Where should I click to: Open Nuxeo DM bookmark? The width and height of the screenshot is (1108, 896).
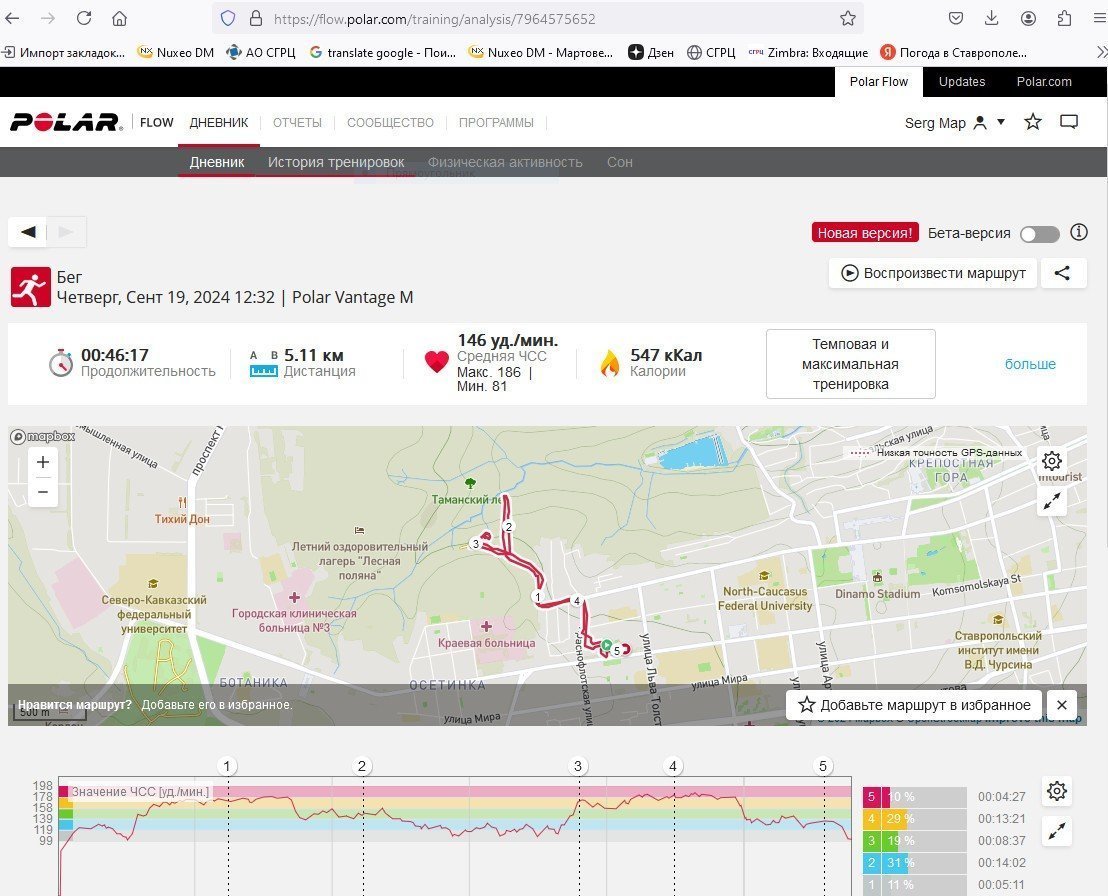coord(176,52)
